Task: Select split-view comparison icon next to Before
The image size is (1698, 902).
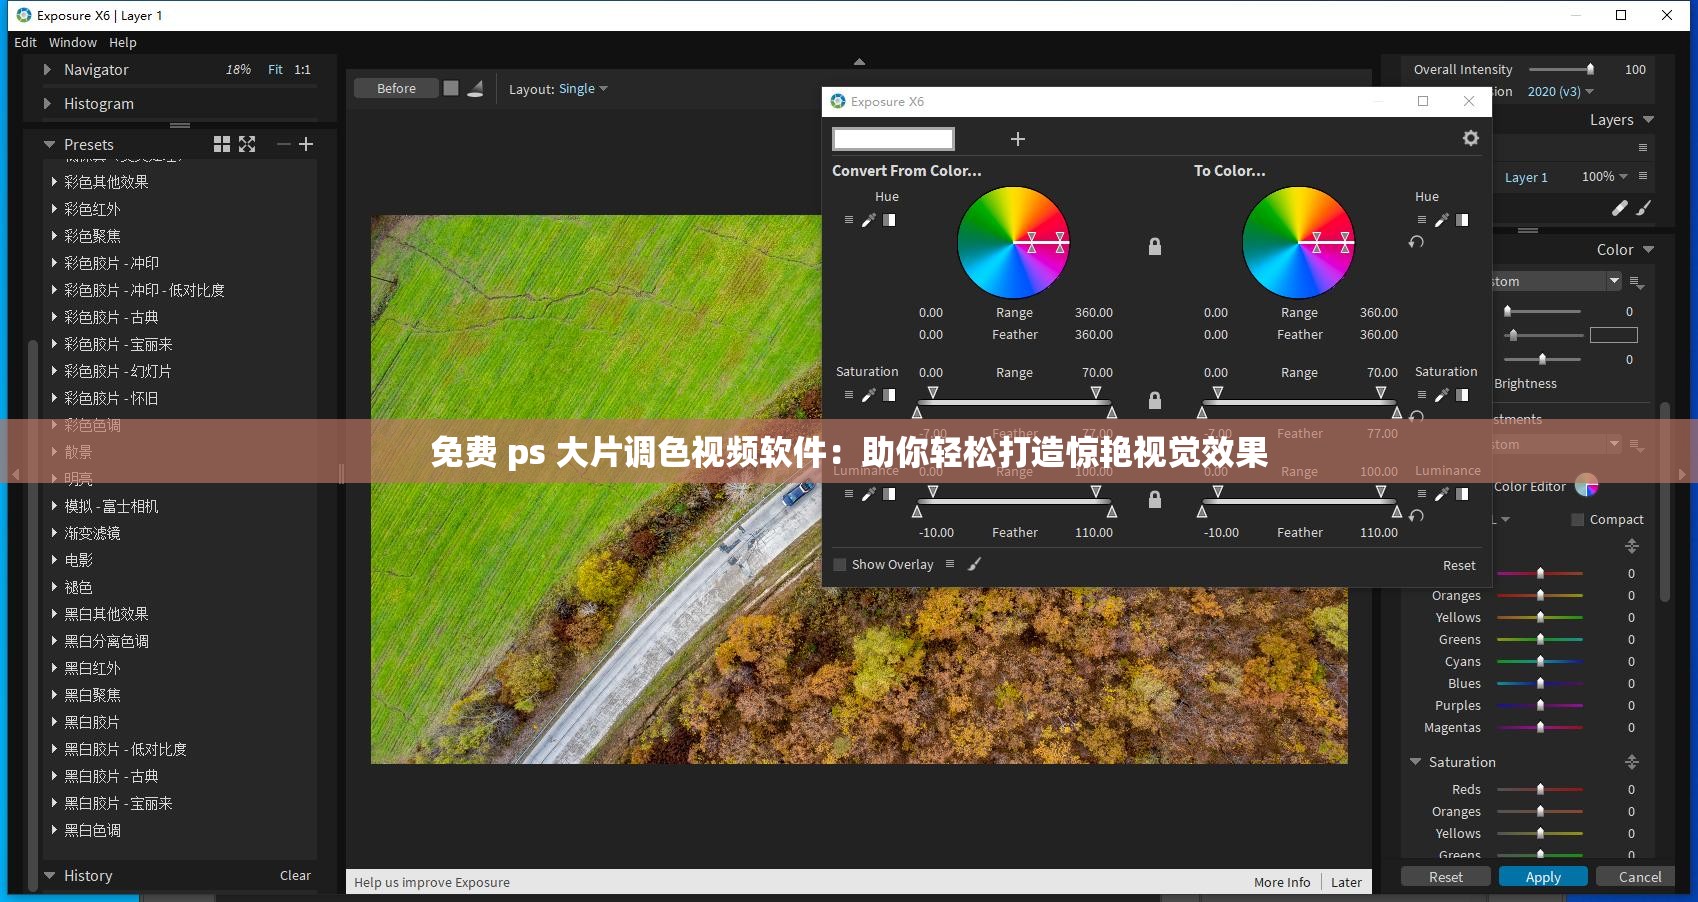Action: click(451, 88)
